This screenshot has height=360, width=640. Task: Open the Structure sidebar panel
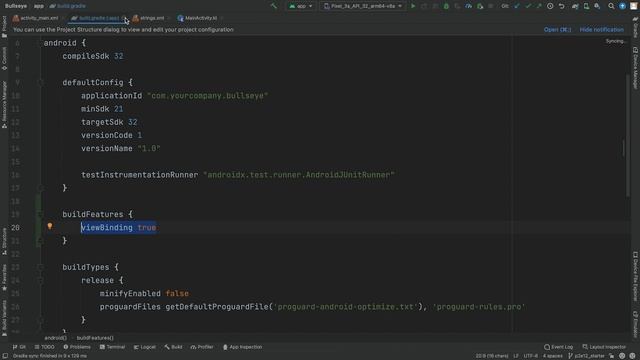(x=4, y=242)
